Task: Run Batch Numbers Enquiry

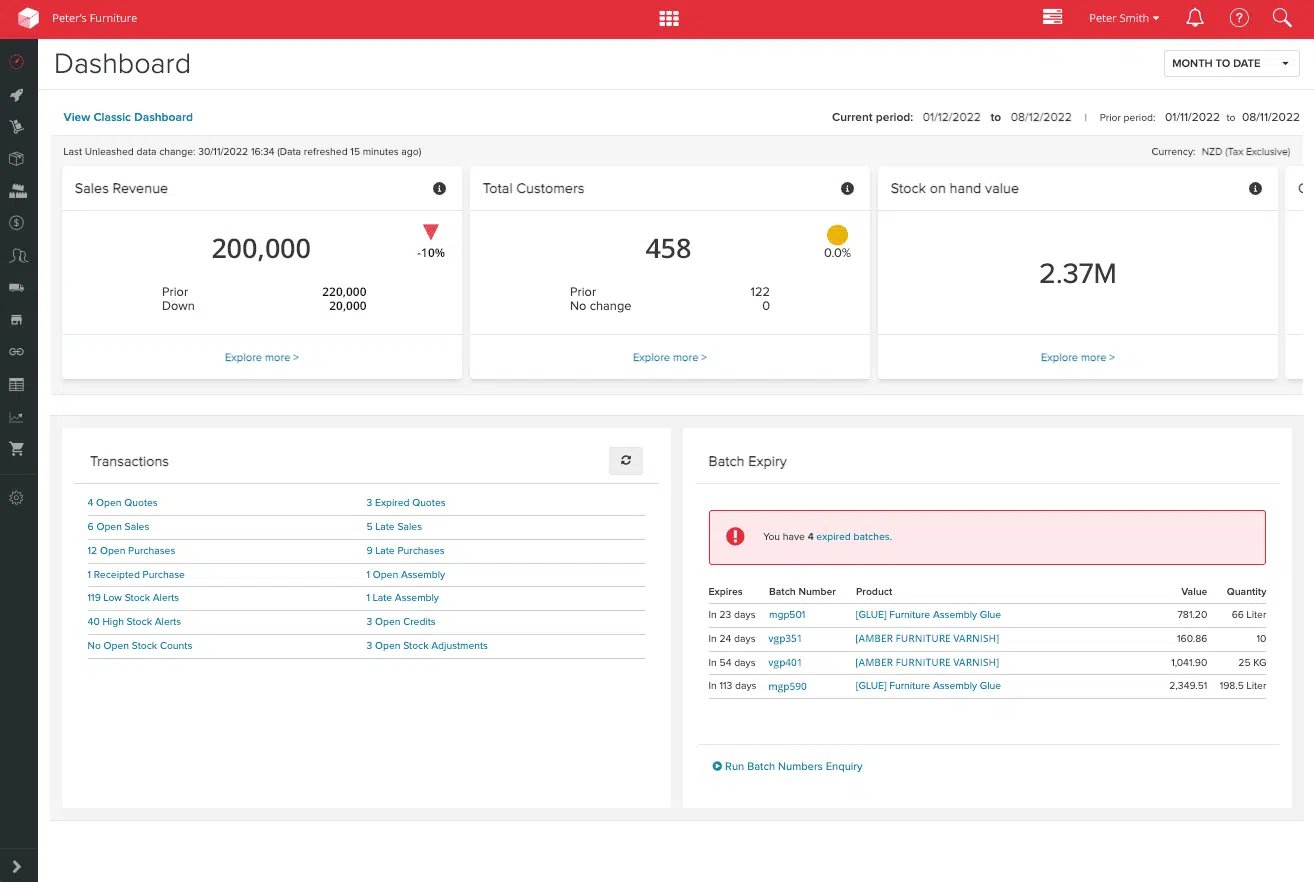Action: coord(788,766)
